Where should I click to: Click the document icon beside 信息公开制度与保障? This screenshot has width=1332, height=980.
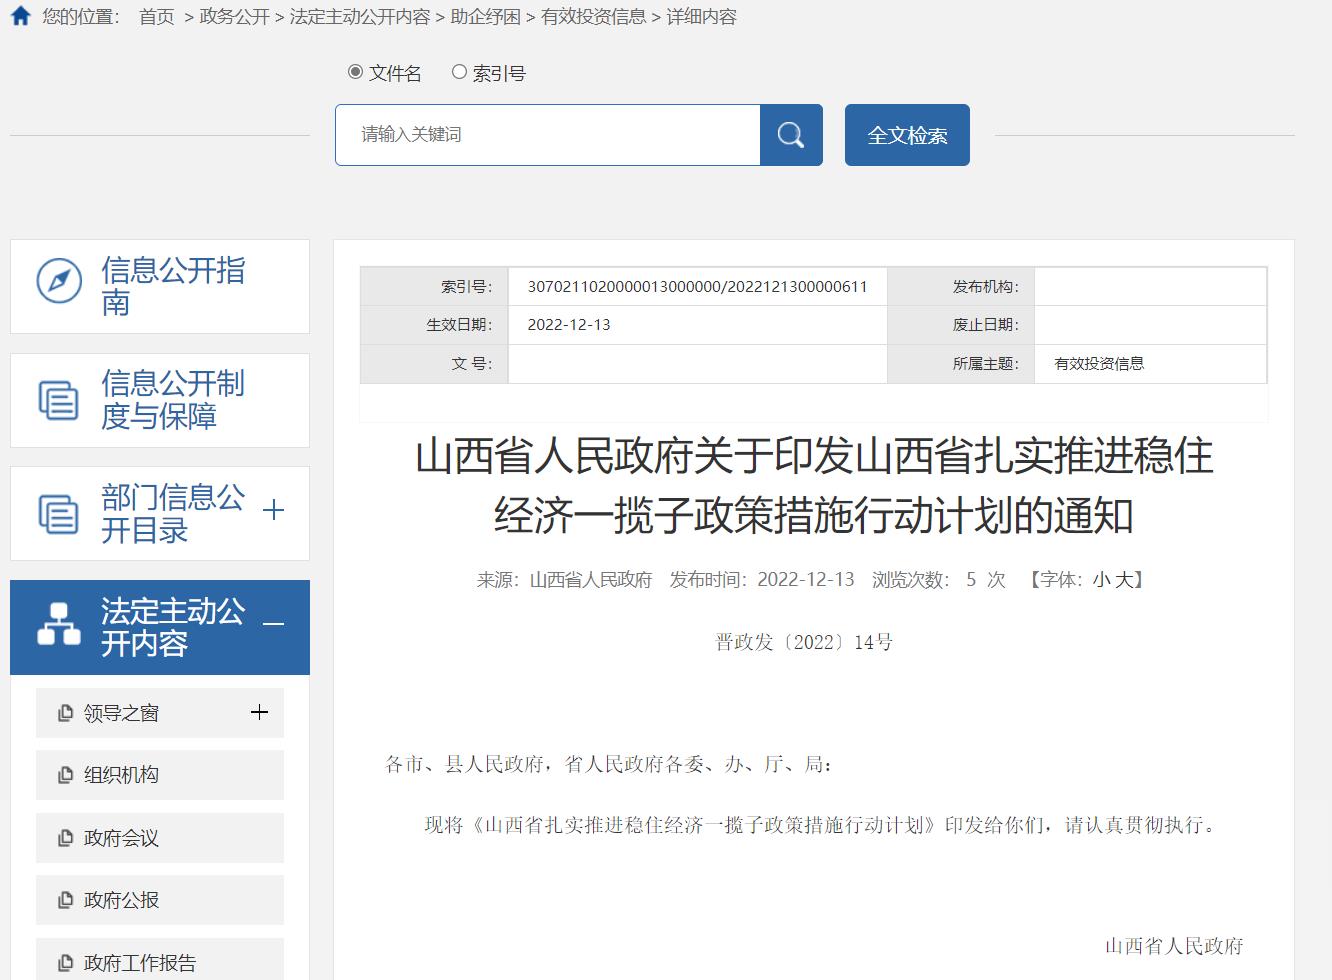[58, 400]
